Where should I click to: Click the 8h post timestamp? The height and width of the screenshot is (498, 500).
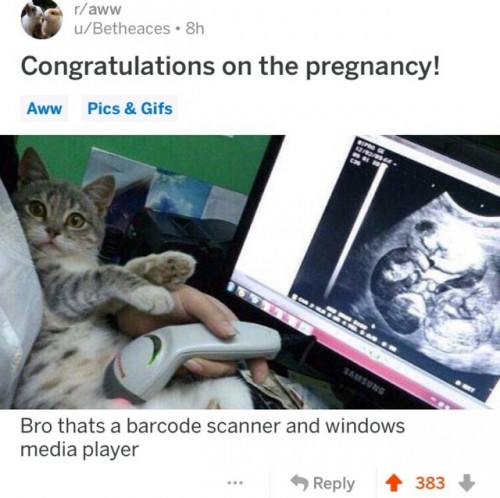pyautogui.click(x=195, y=28)
